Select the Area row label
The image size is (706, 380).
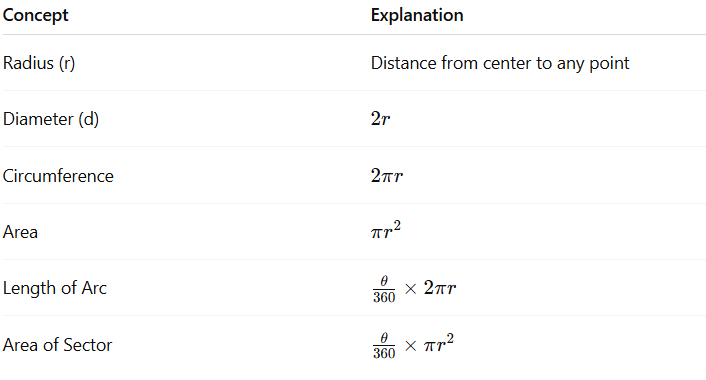pos(20,232)
